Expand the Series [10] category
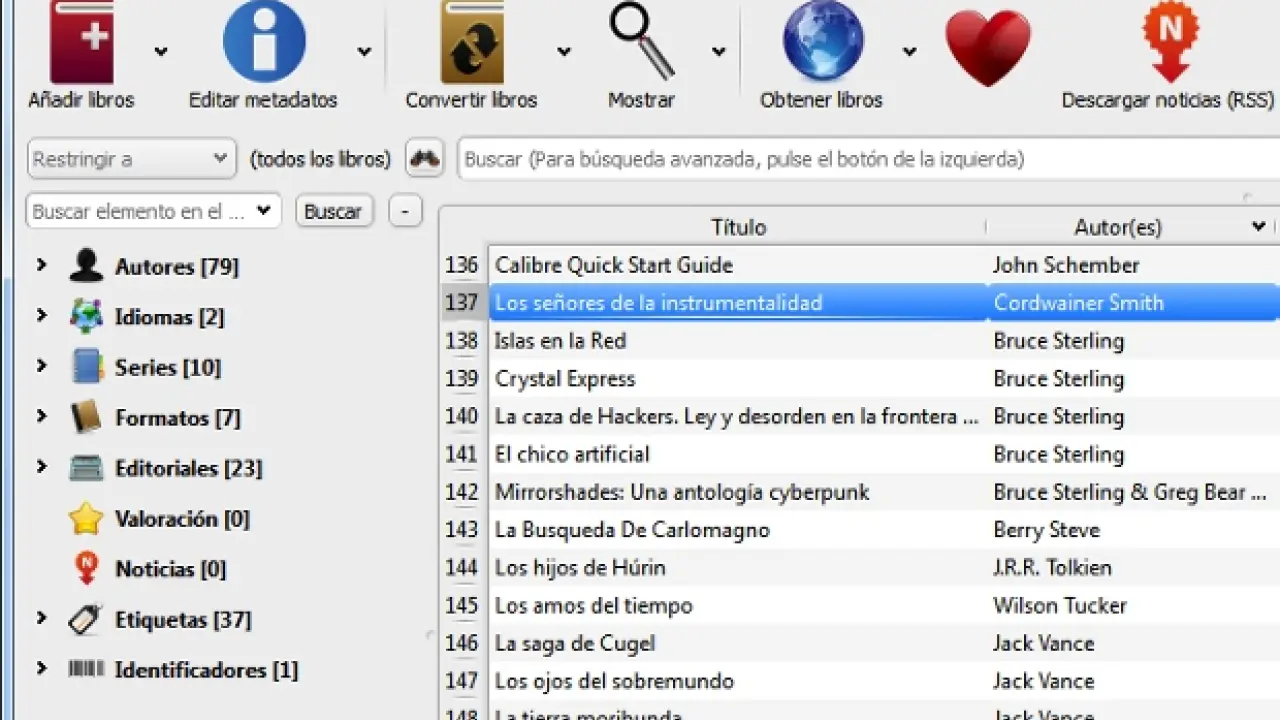This screenshot has height=720, width=1280. pyautogui.click(x=41, y=367)
